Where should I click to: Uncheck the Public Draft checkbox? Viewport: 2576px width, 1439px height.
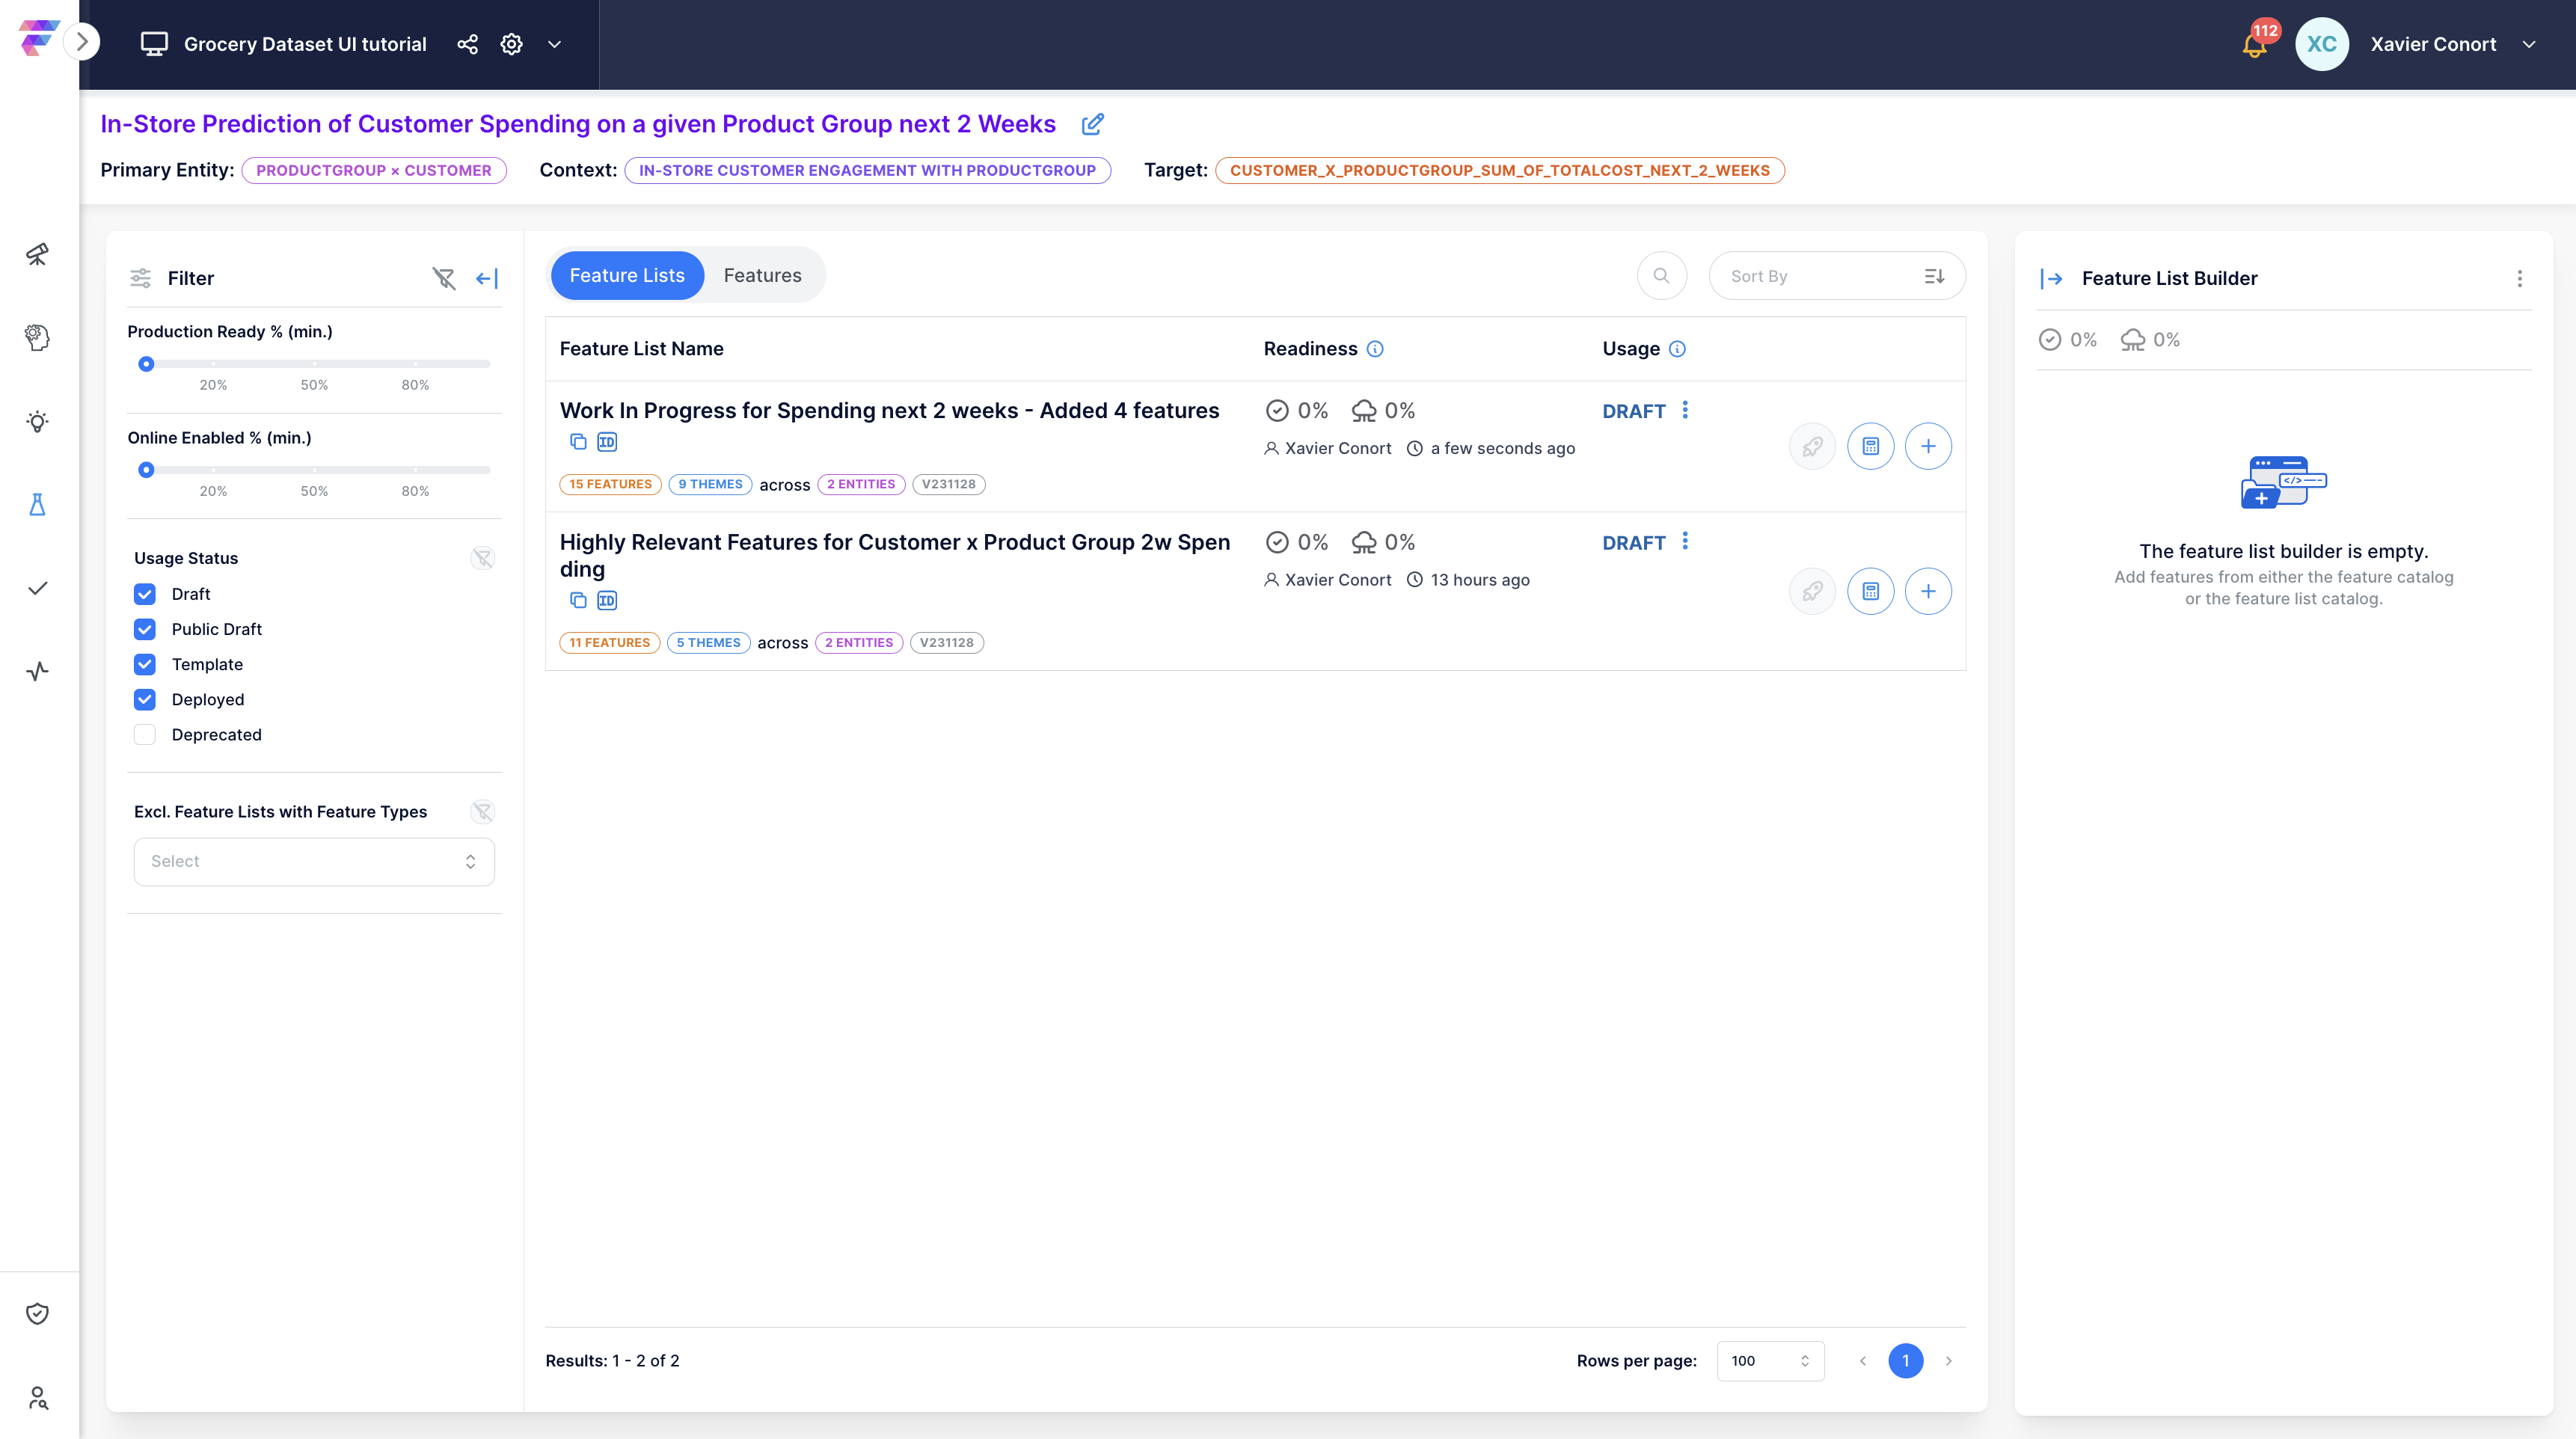[x=145, y=629]
